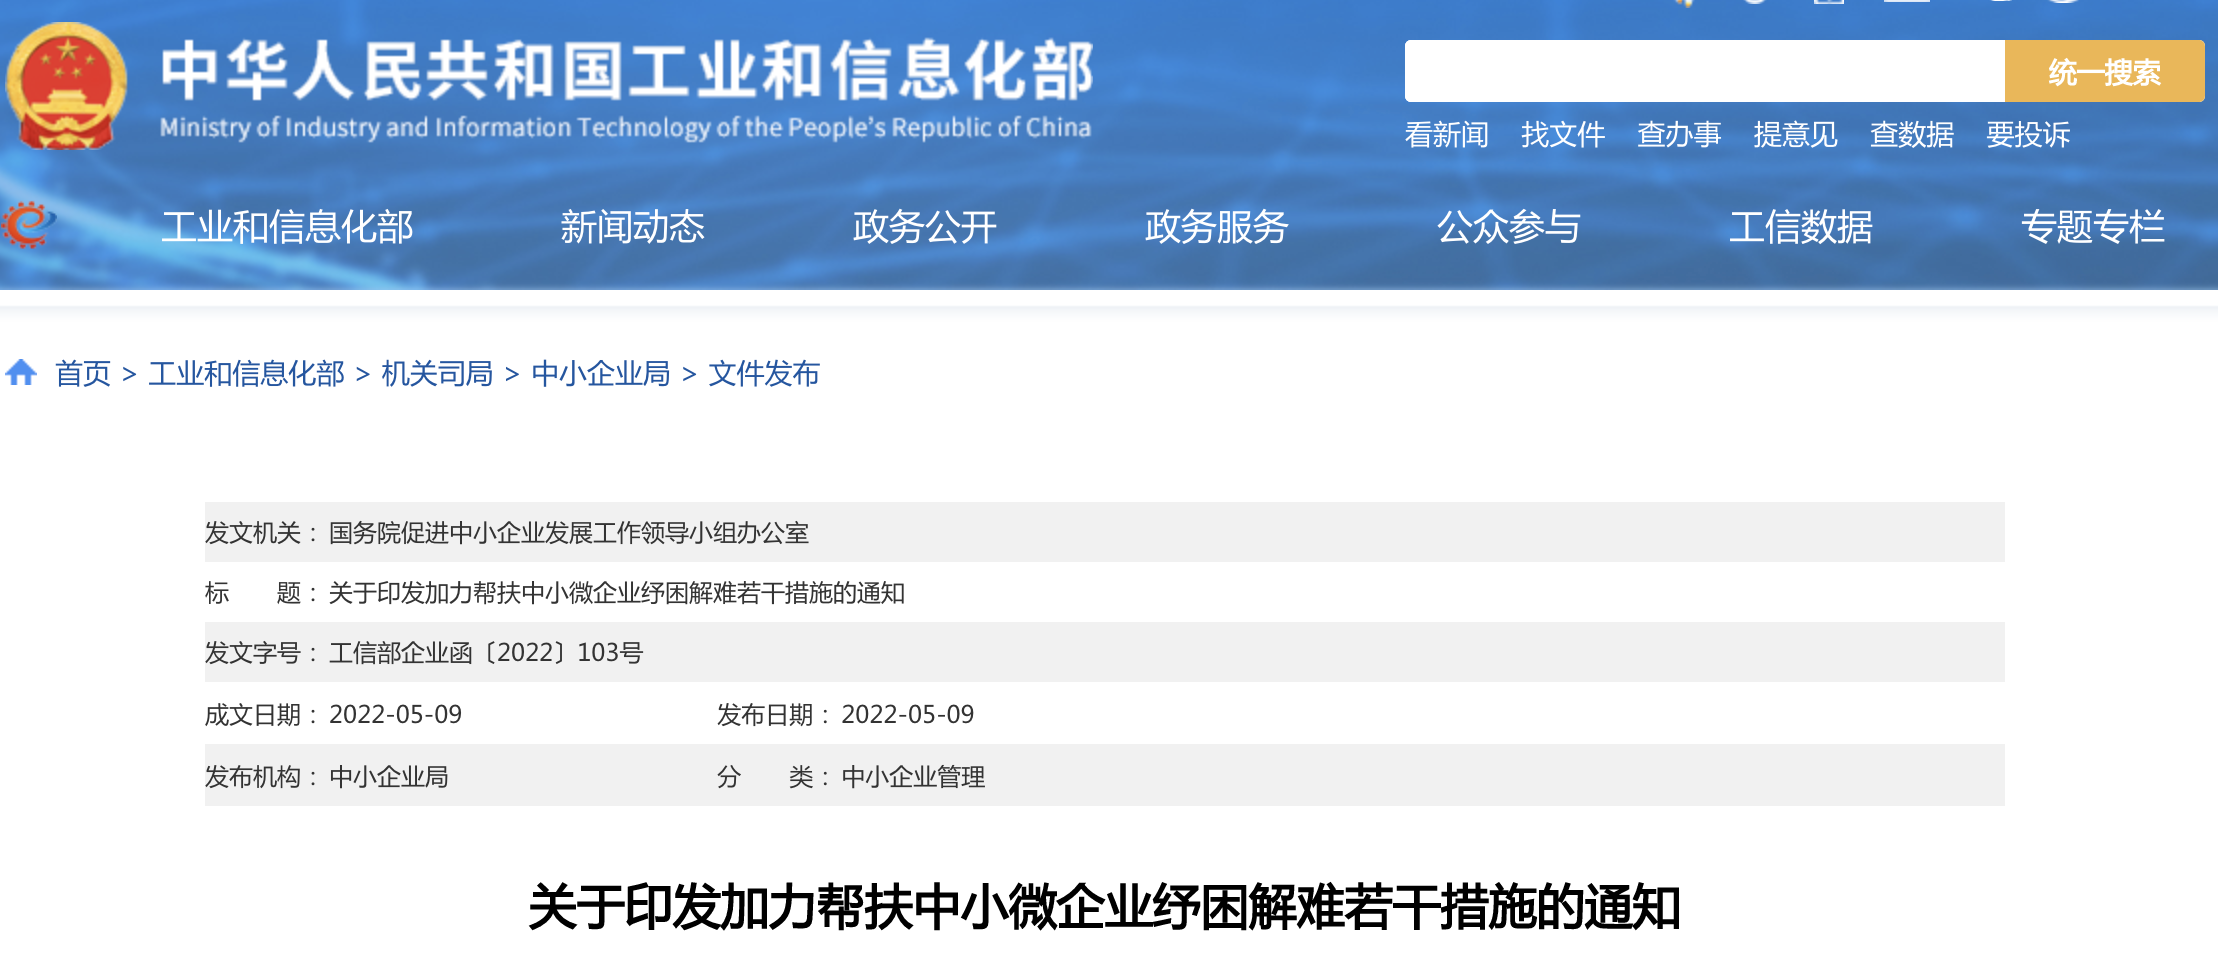Viewport: 2218px width, 962px height.
Task: Click the national emblem logo
Action: point(66,86)
